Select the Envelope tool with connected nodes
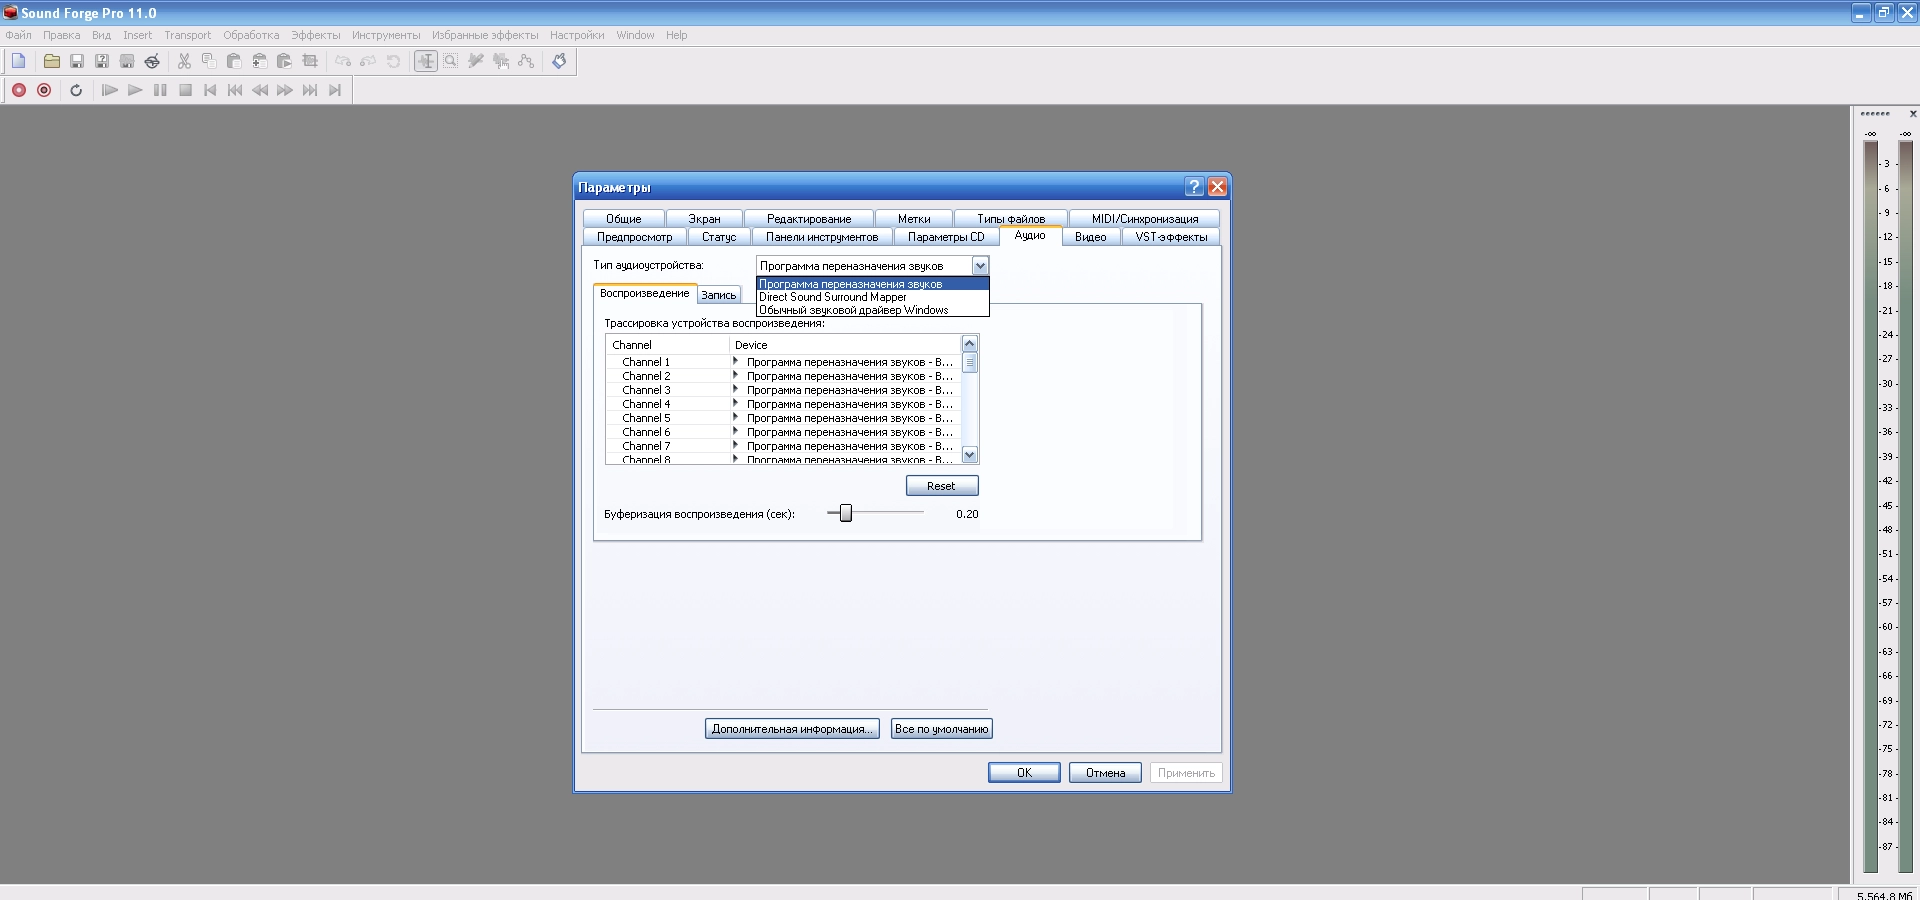The width and height of the screenshot is (1920, 900). tap(526, 61)
